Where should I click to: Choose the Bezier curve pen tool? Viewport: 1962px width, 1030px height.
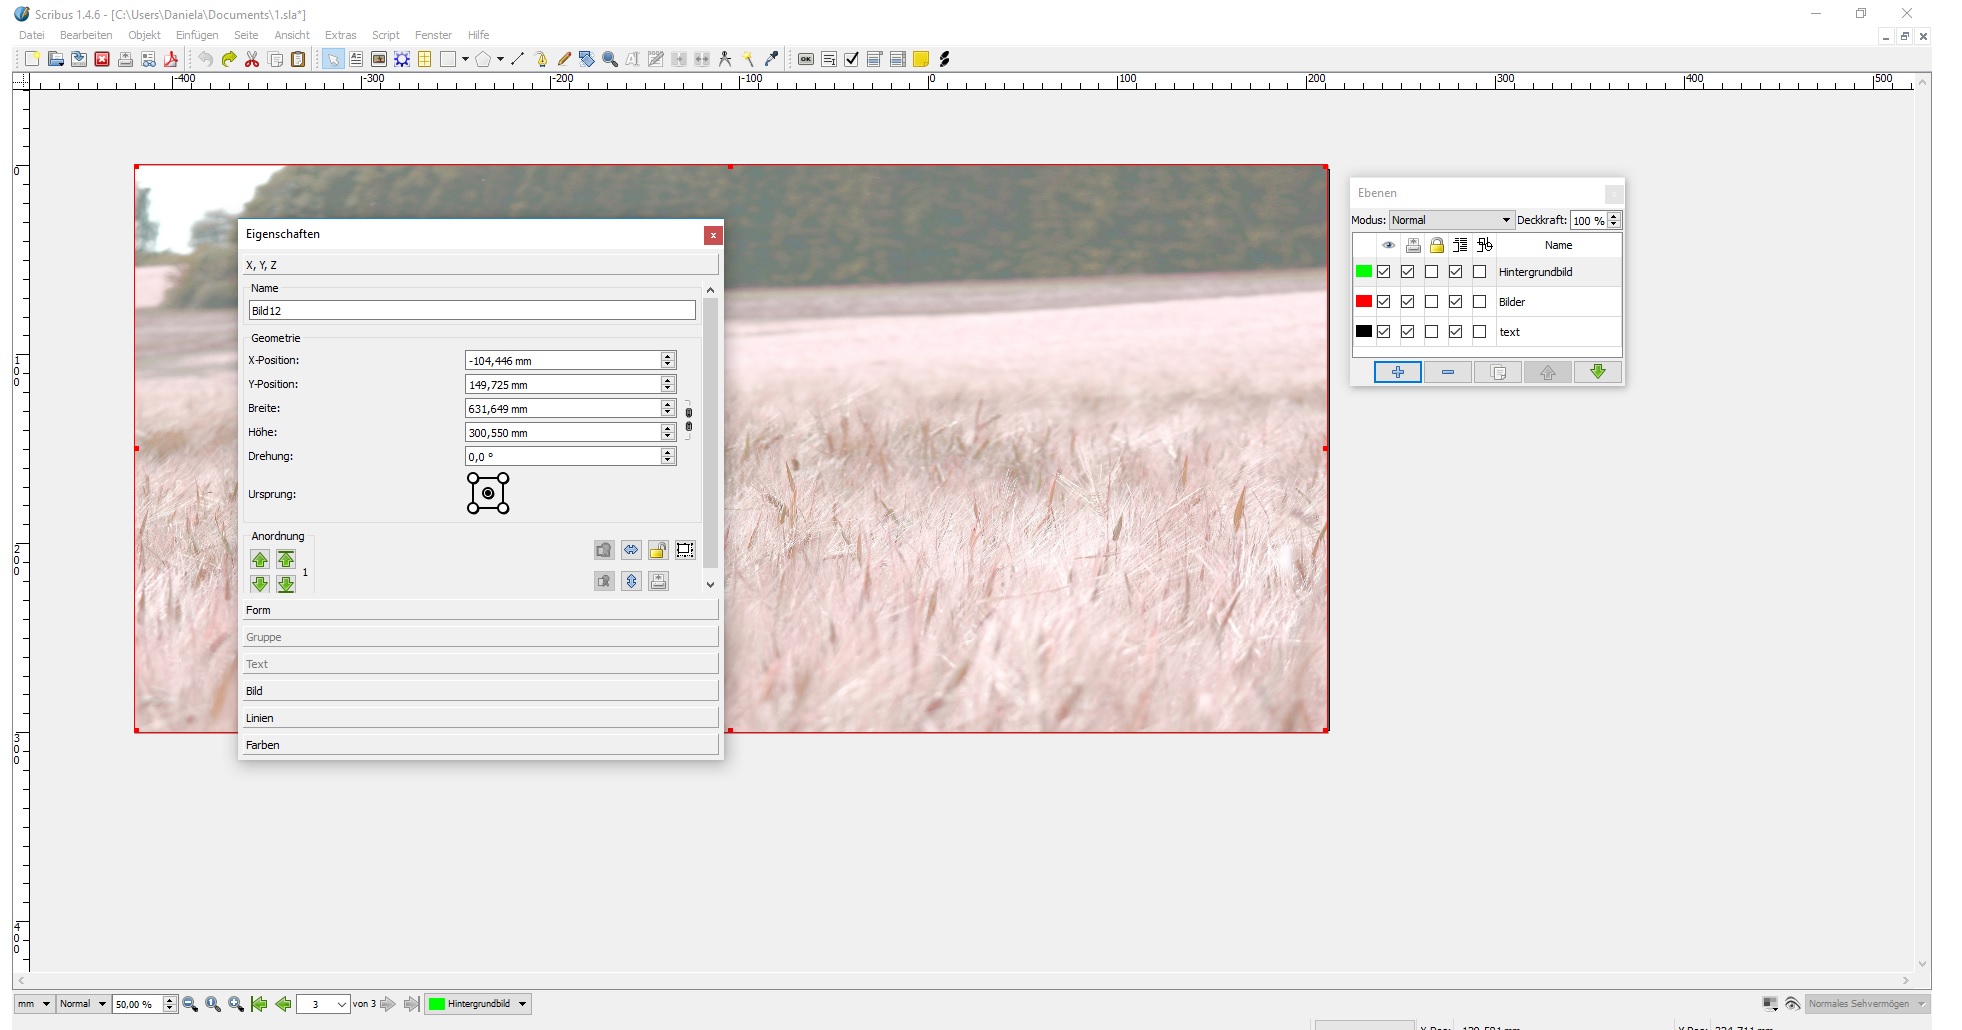(x=541, y=59)
